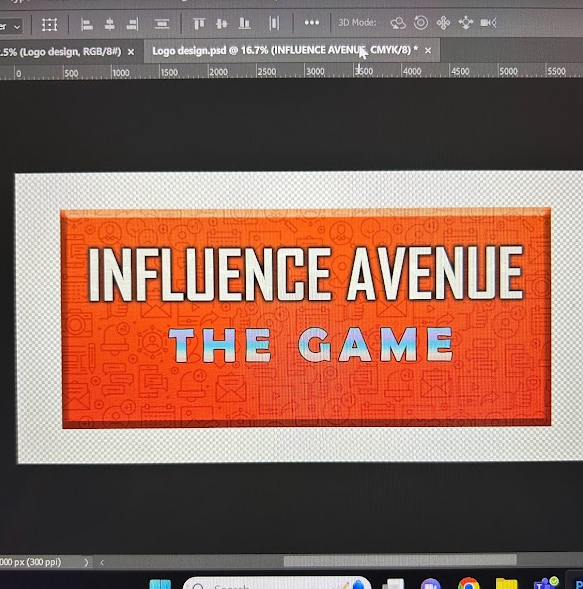Select Align Vertical Centers icon
This screenshot has width=583, height=589.
(222, 24)
